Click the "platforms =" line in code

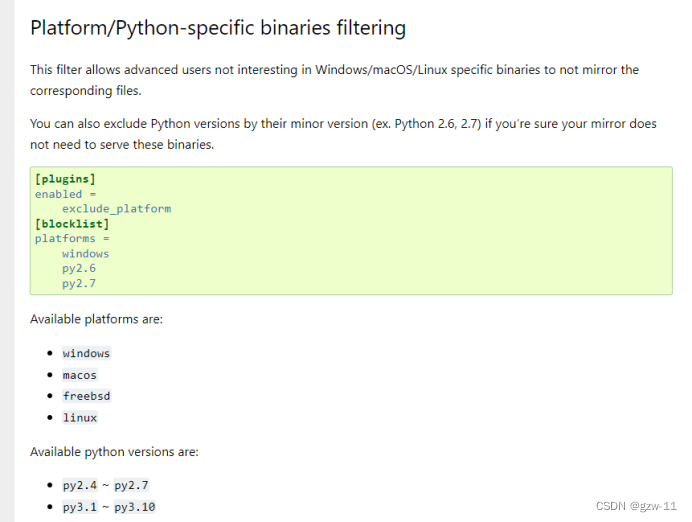point(72,239)
